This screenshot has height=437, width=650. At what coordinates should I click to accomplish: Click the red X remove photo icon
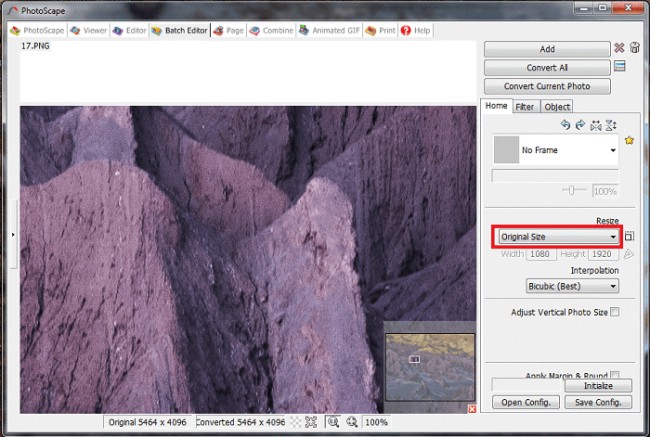tap(619, 48)
